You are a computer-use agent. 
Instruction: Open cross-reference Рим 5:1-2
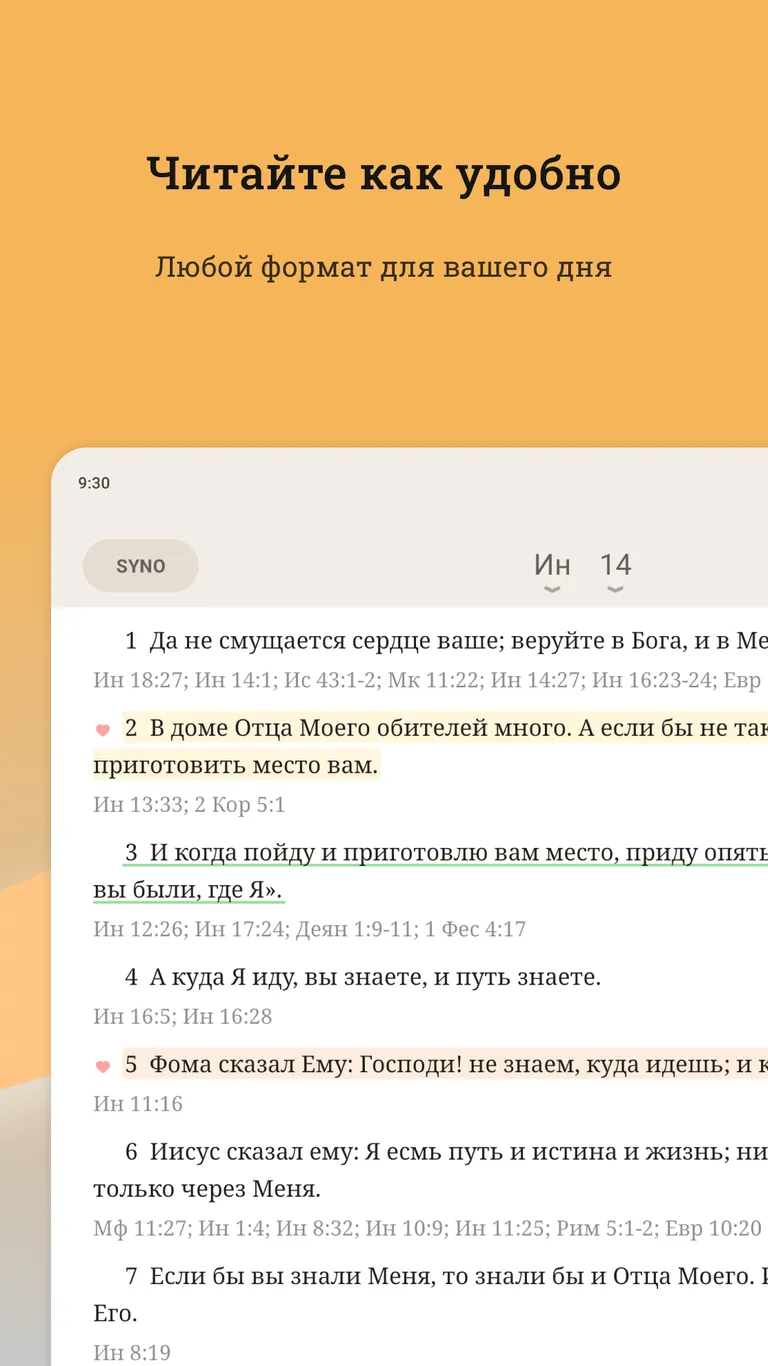[x=605, y=1228]
